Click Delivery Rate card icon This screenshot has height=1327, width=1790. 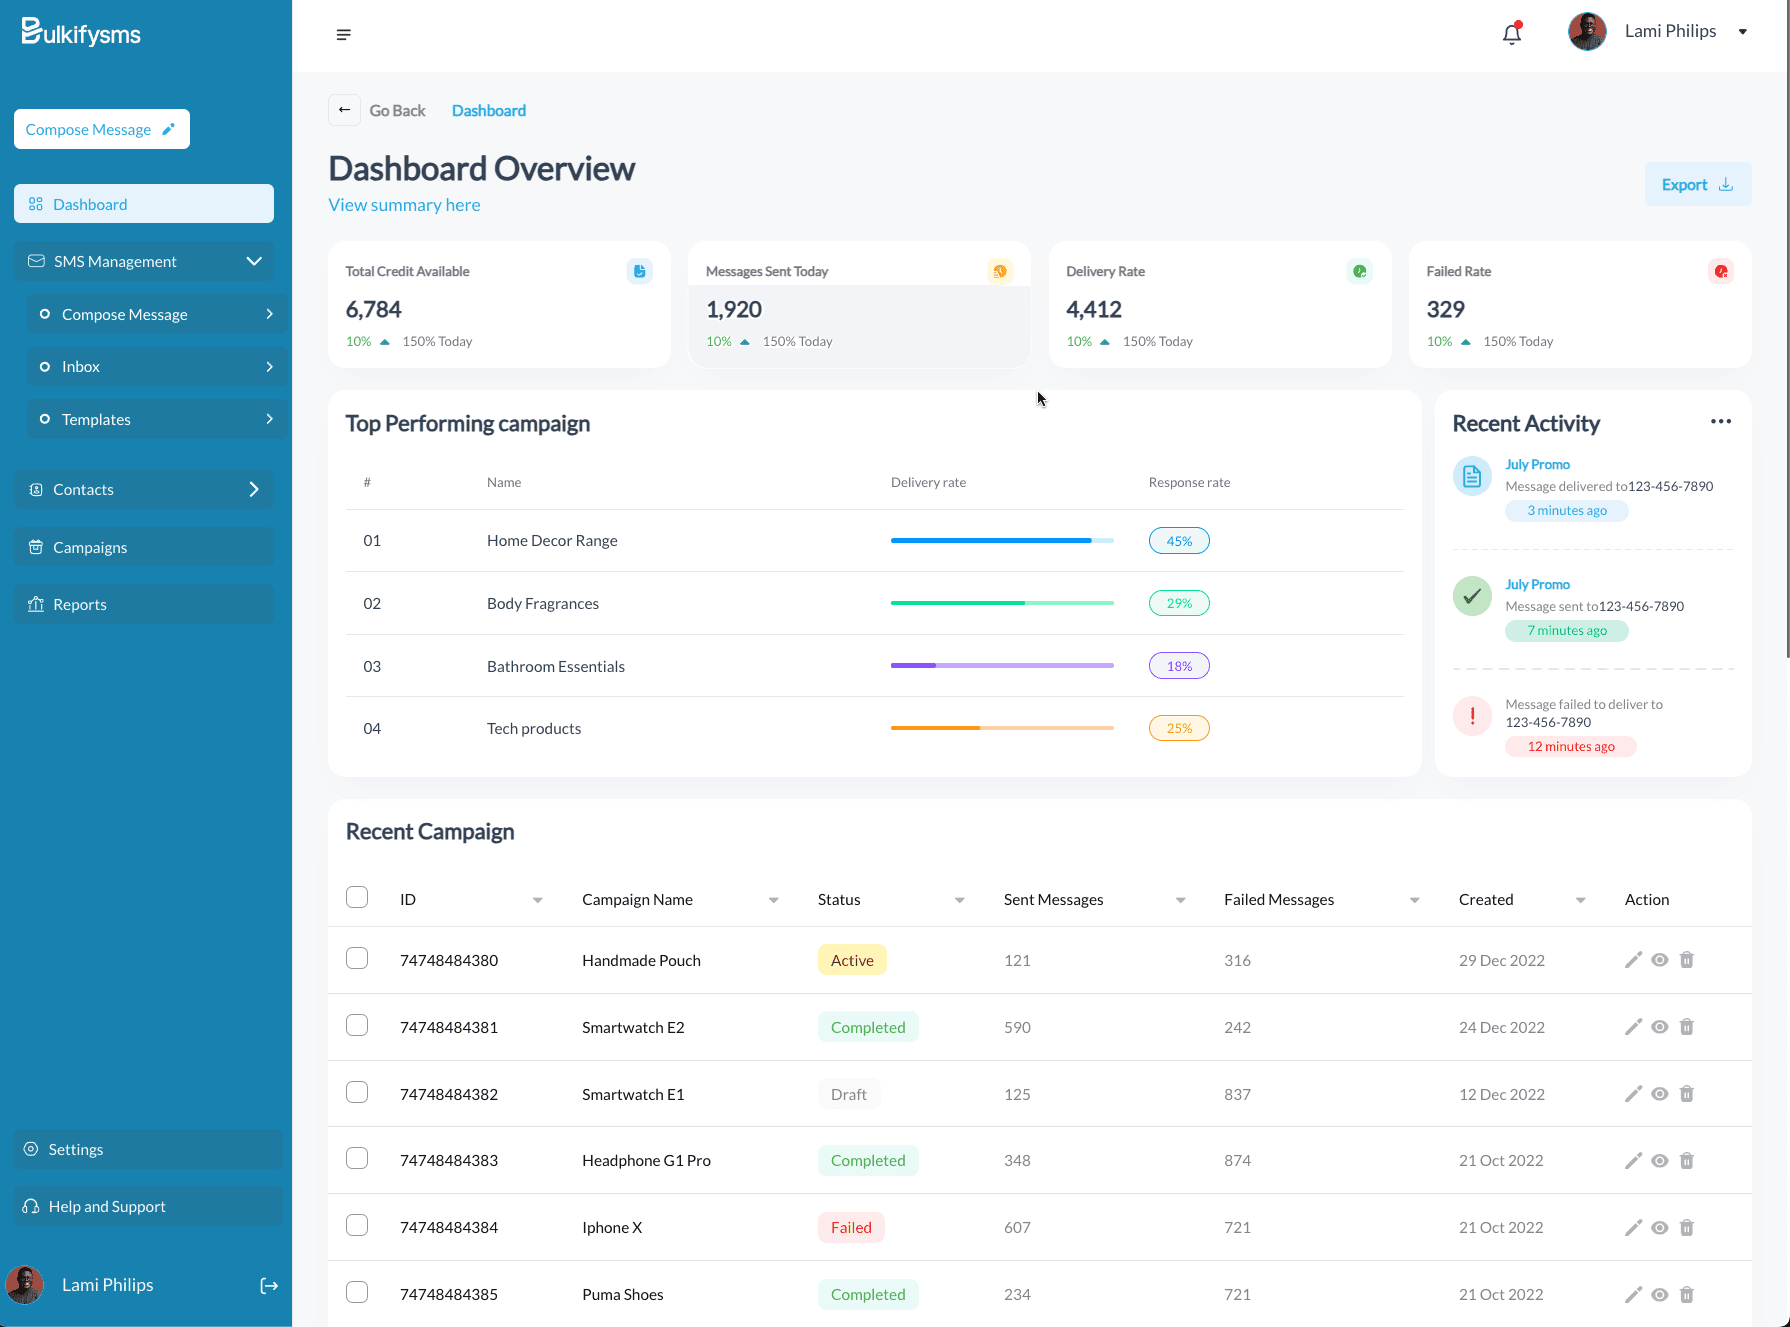1360,271
